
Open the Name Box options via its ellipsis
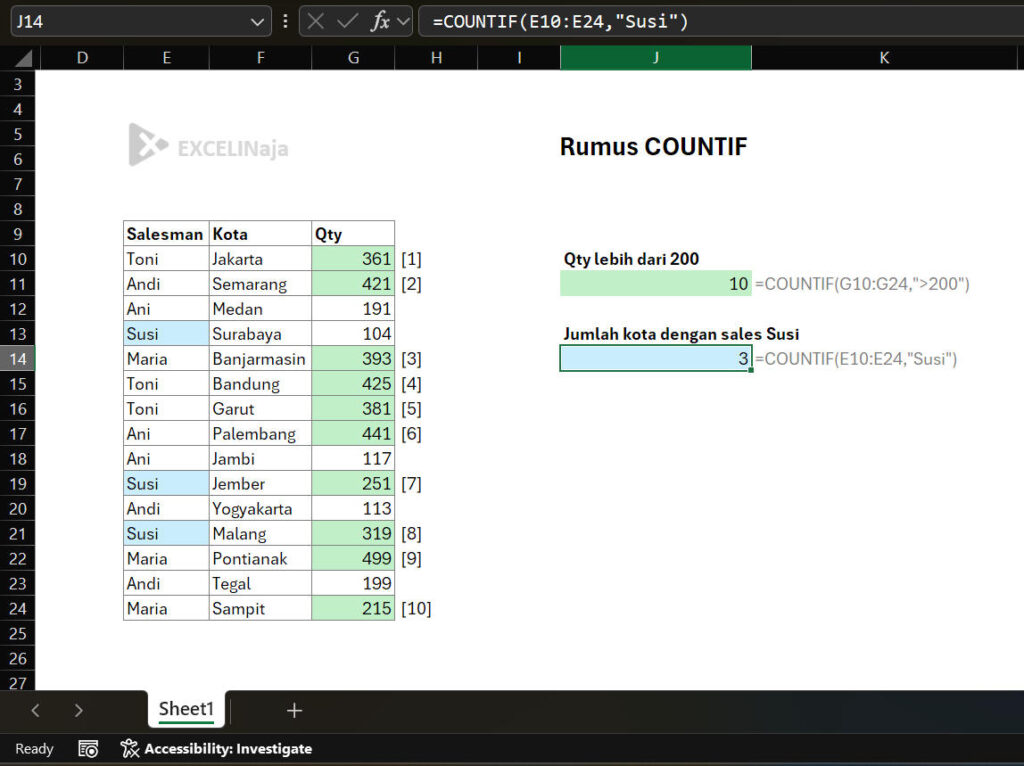[285, 20]
